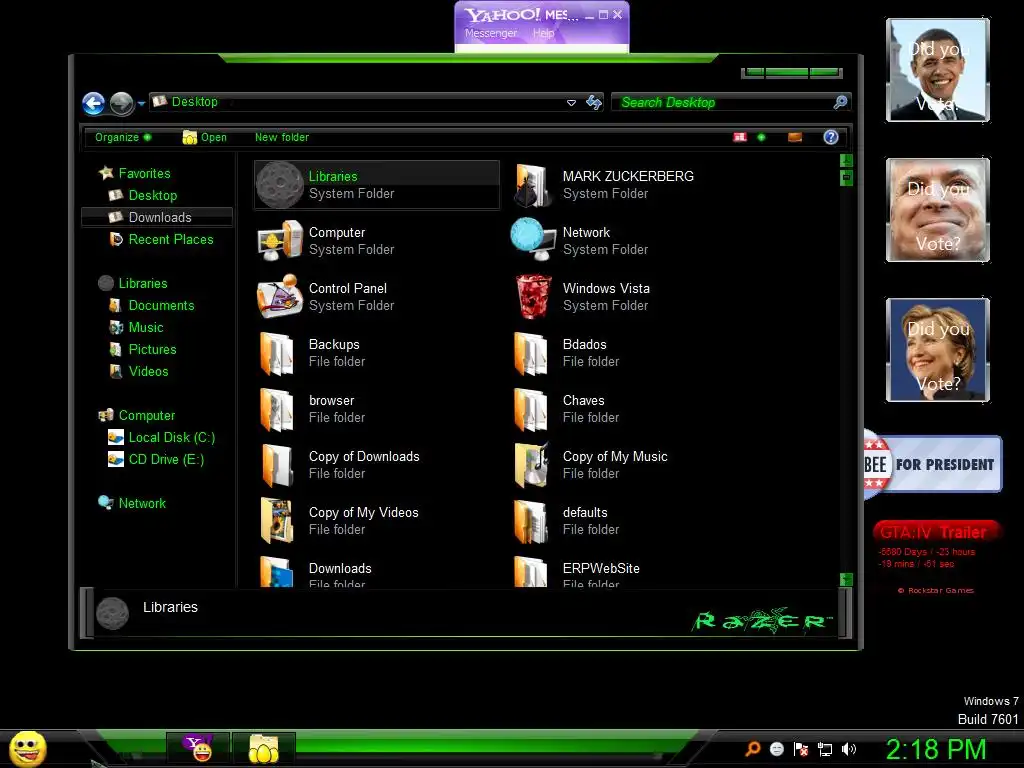Open the Pictures library
The image size is (1024, 768).
(x=143, y=349)
